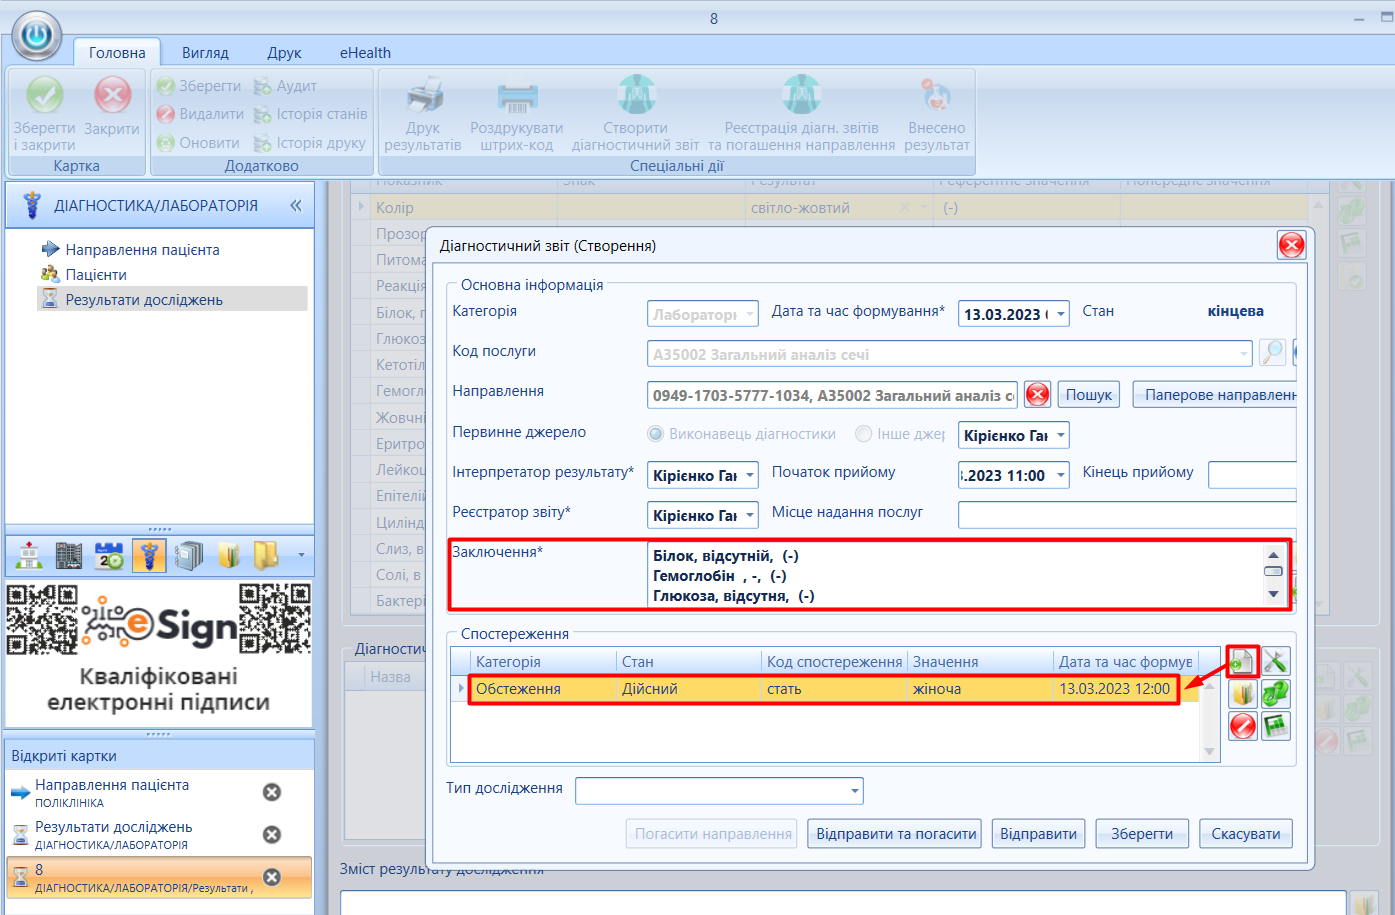Click the 'Скасувати' button

coord(1246,834)
